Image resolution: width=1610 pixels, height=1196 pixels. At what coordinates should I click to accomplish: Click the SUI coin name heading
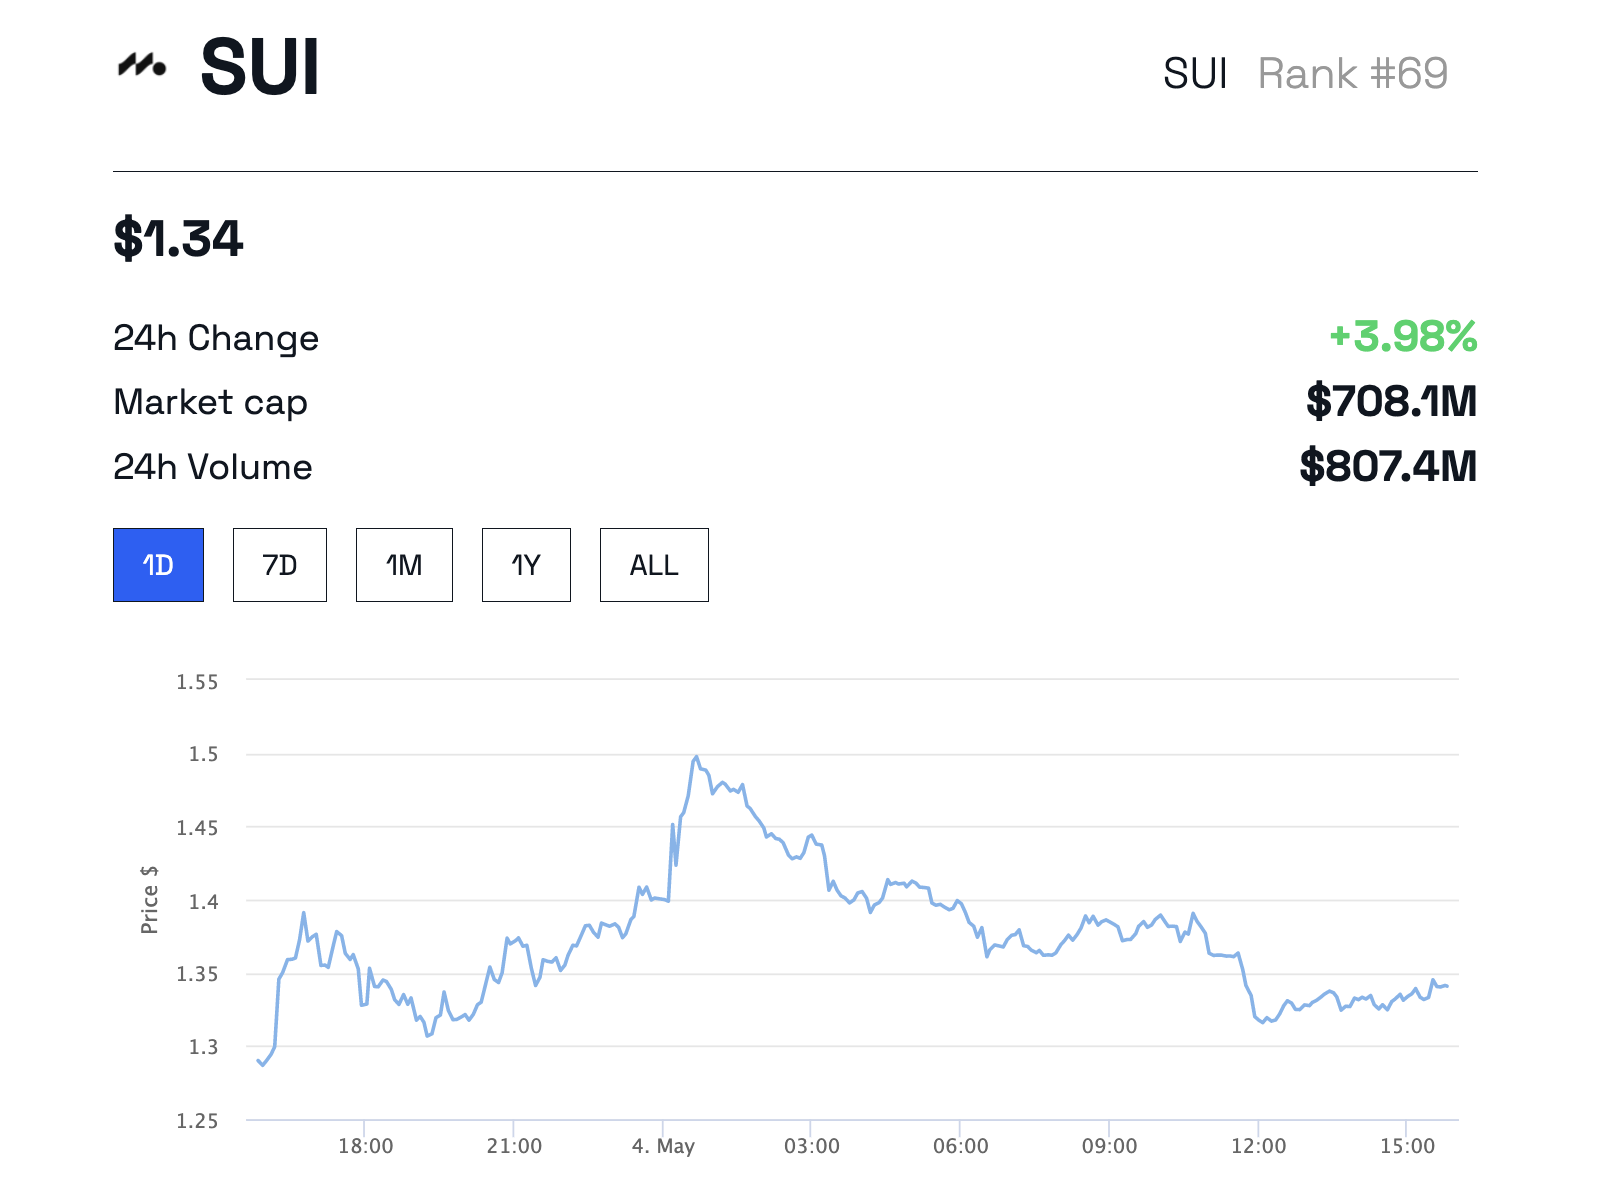(260, 68)
